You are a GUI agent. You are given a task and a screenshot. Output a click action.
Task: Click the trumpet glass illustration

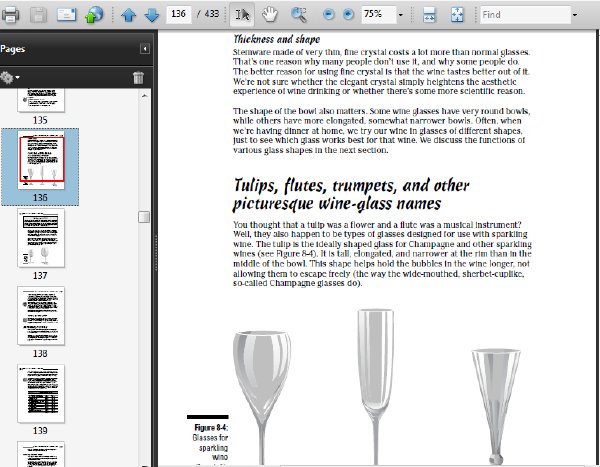coord(496,406)
